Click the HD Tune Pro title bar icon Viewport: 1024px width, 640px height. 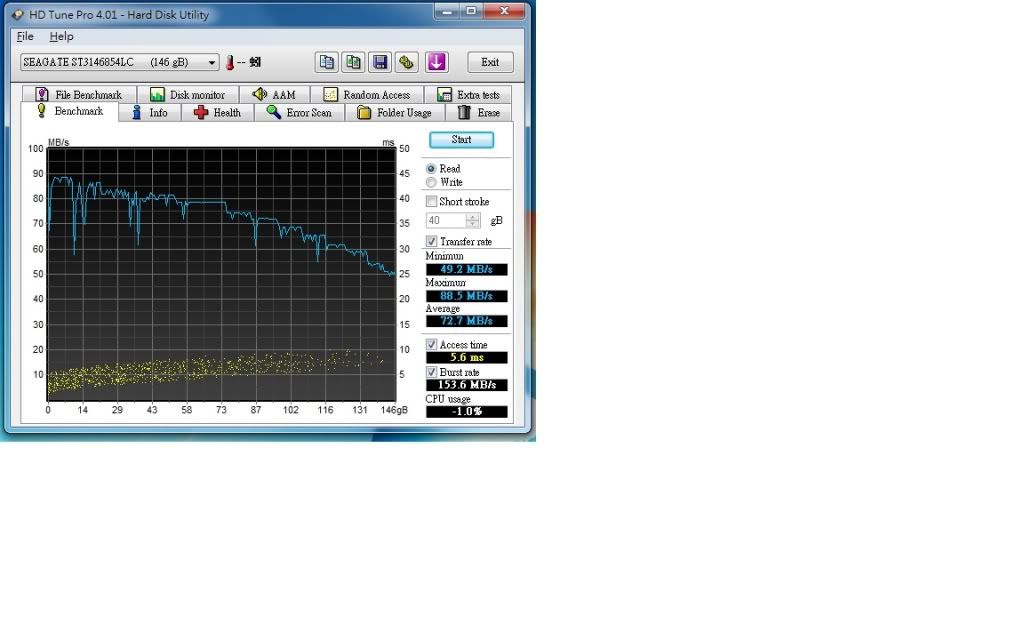coord(18,14)
